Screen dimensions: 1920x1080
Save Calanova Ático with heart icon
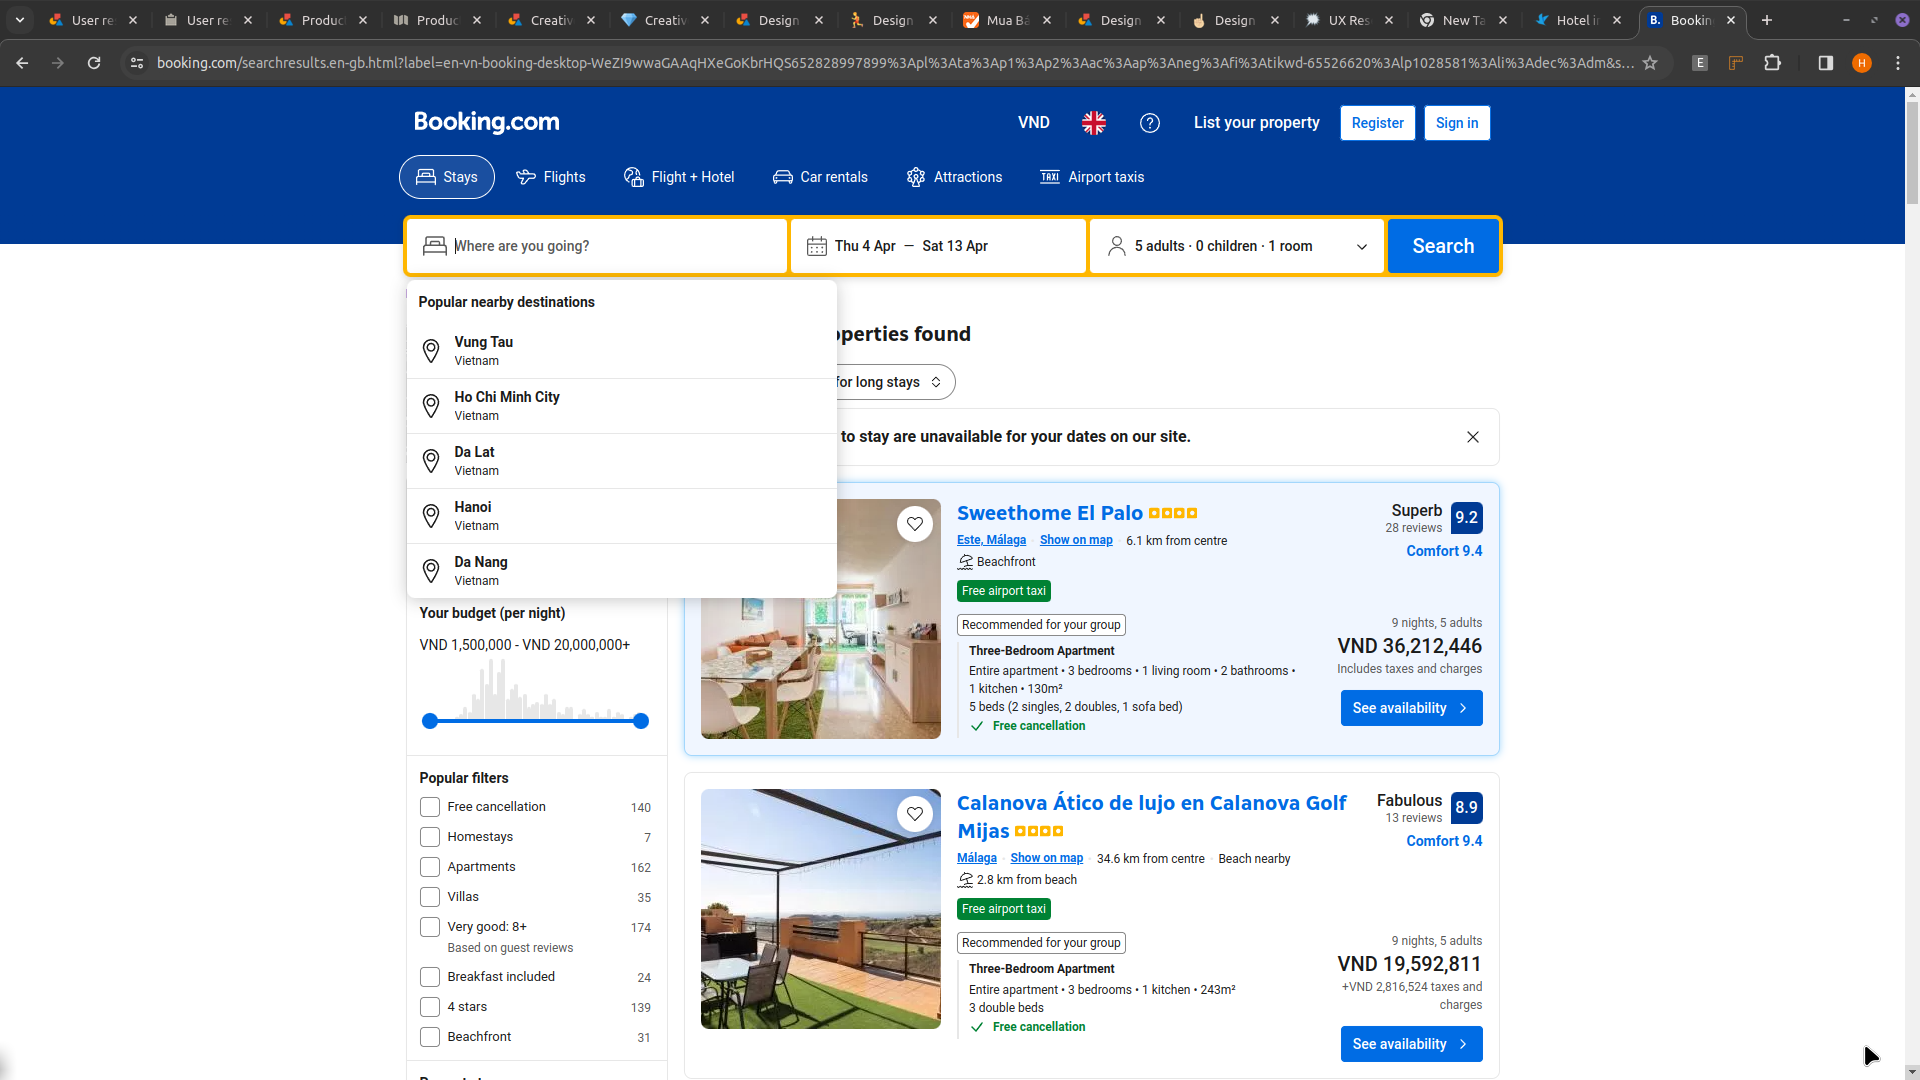(x=915, y=814)
